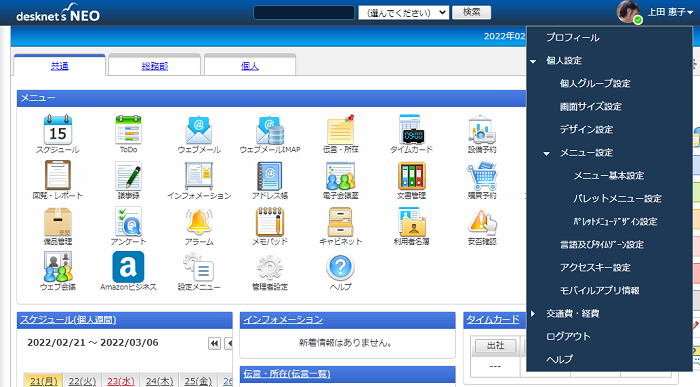Open the 伝言・所在 sticky note icon
The image size is (700, 387).
click(x=340, y=130)
